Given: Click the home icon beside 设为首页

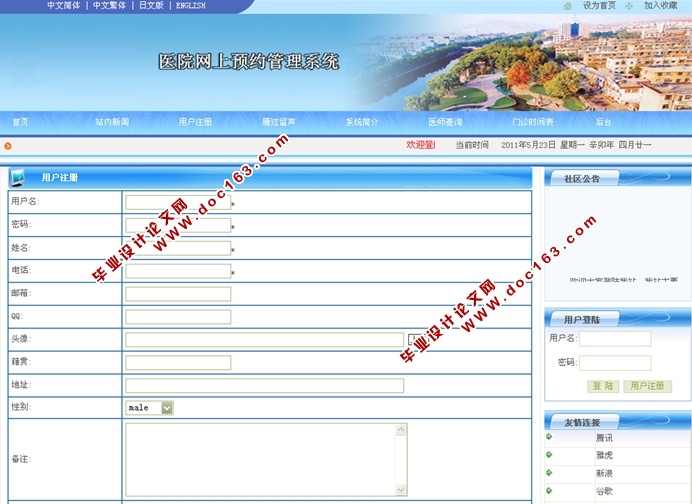Looking at the screenshot, I should 568,6.
